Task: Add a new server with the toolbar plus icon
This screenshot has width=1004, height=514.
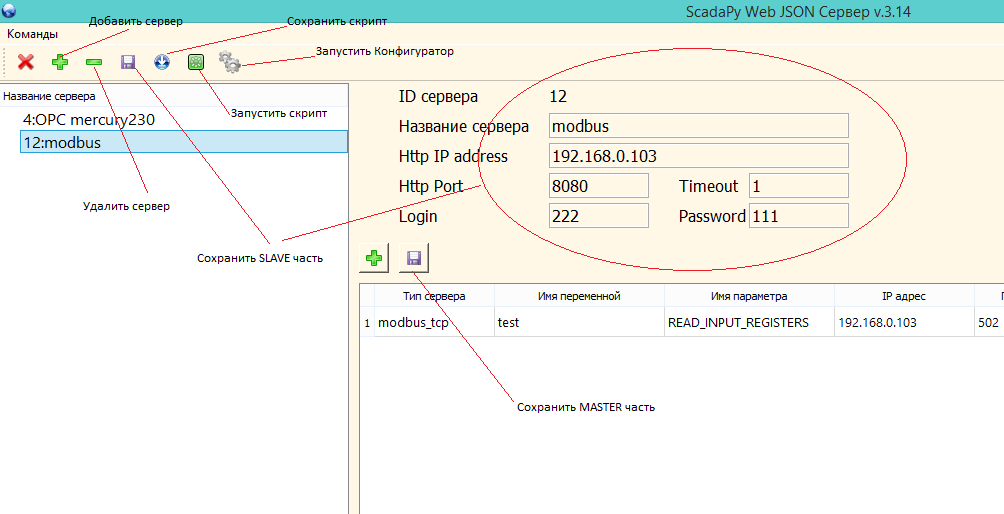Action: (60, 62)
